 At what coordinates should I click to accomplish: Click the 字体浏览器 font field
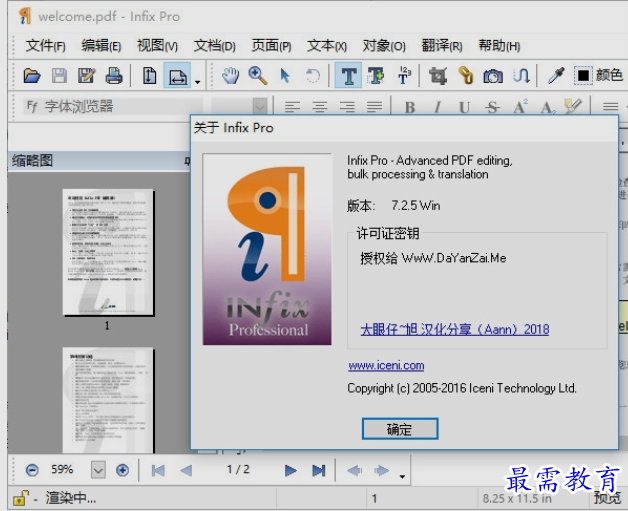coord(113,106)
